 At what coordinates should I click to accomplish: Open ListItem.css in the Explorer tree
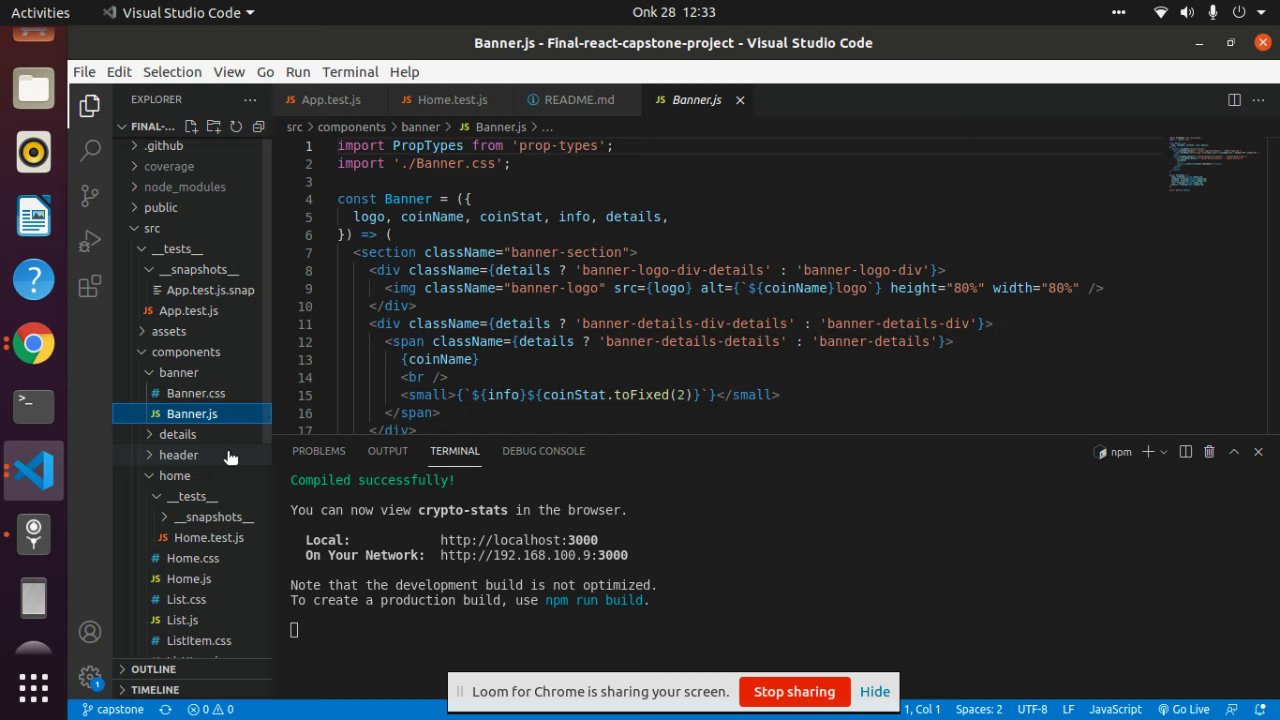tap(199, 641)
